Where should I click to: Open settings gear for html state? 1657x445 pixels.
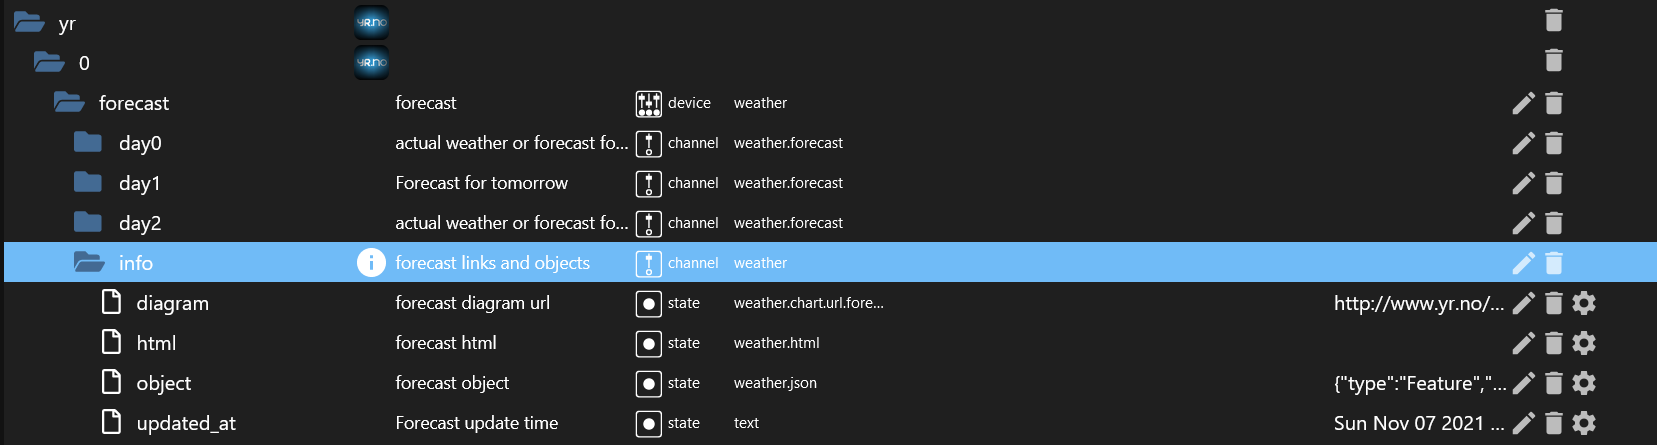[x=1584, y=343]
